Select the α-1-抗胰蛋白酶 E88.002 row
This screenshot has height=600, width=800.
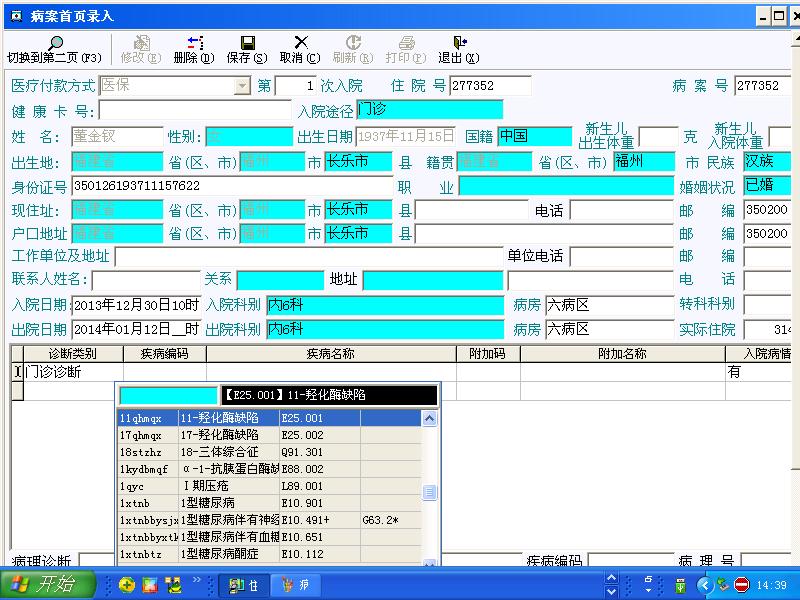(269, 469)
